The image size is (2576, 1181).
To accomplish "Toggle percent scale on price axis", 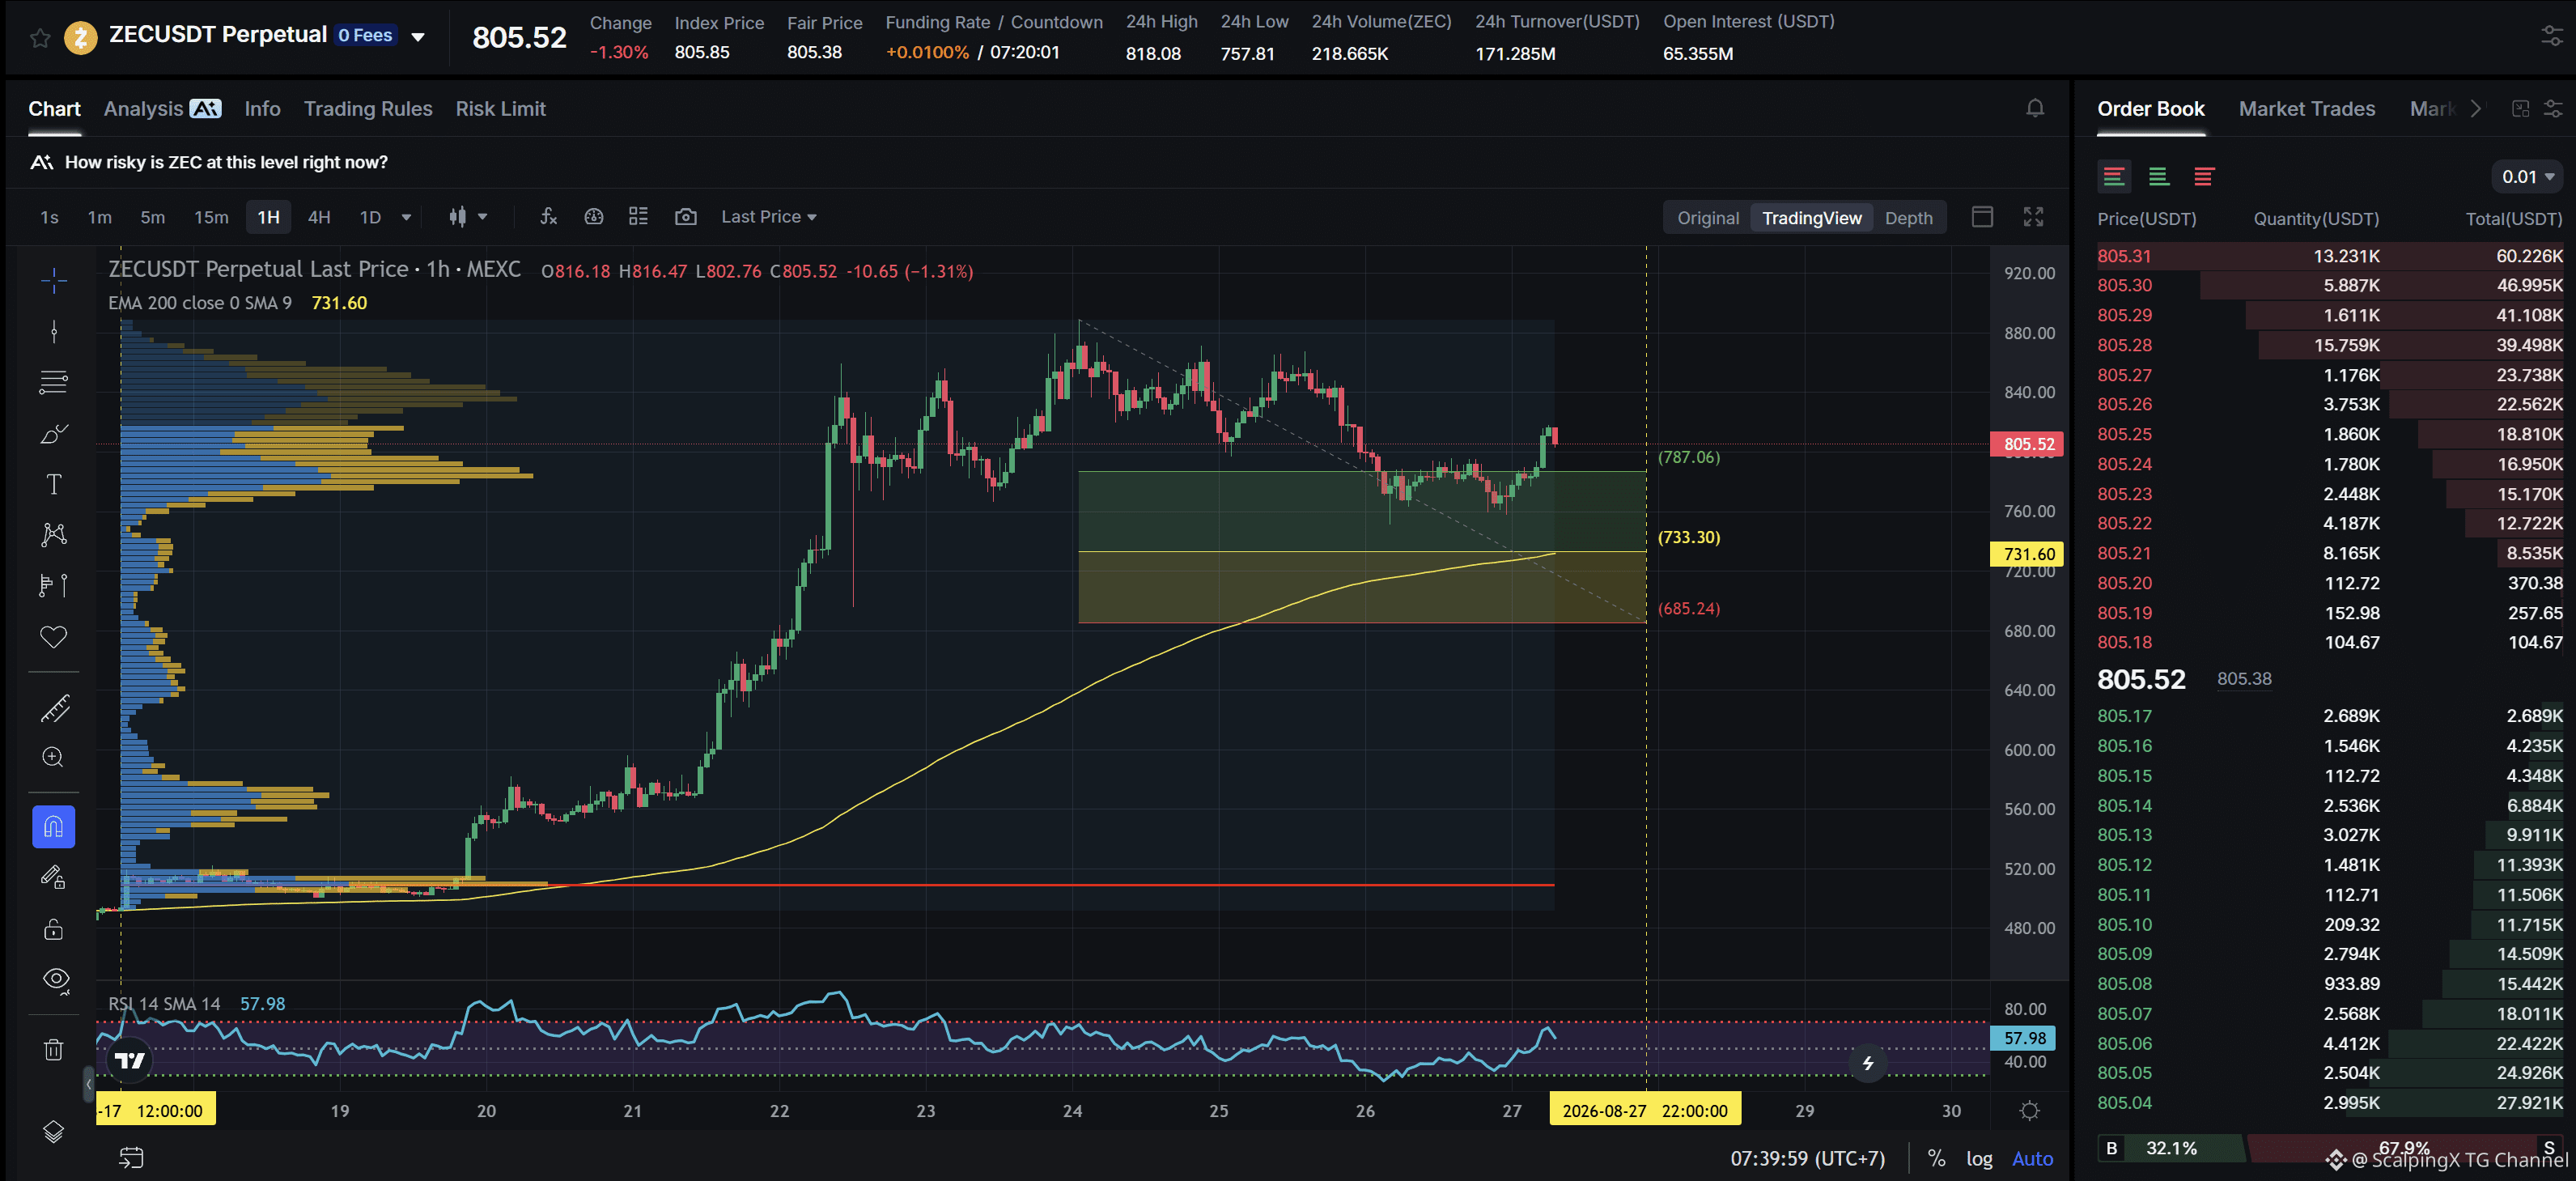I will point(1937,1158).
